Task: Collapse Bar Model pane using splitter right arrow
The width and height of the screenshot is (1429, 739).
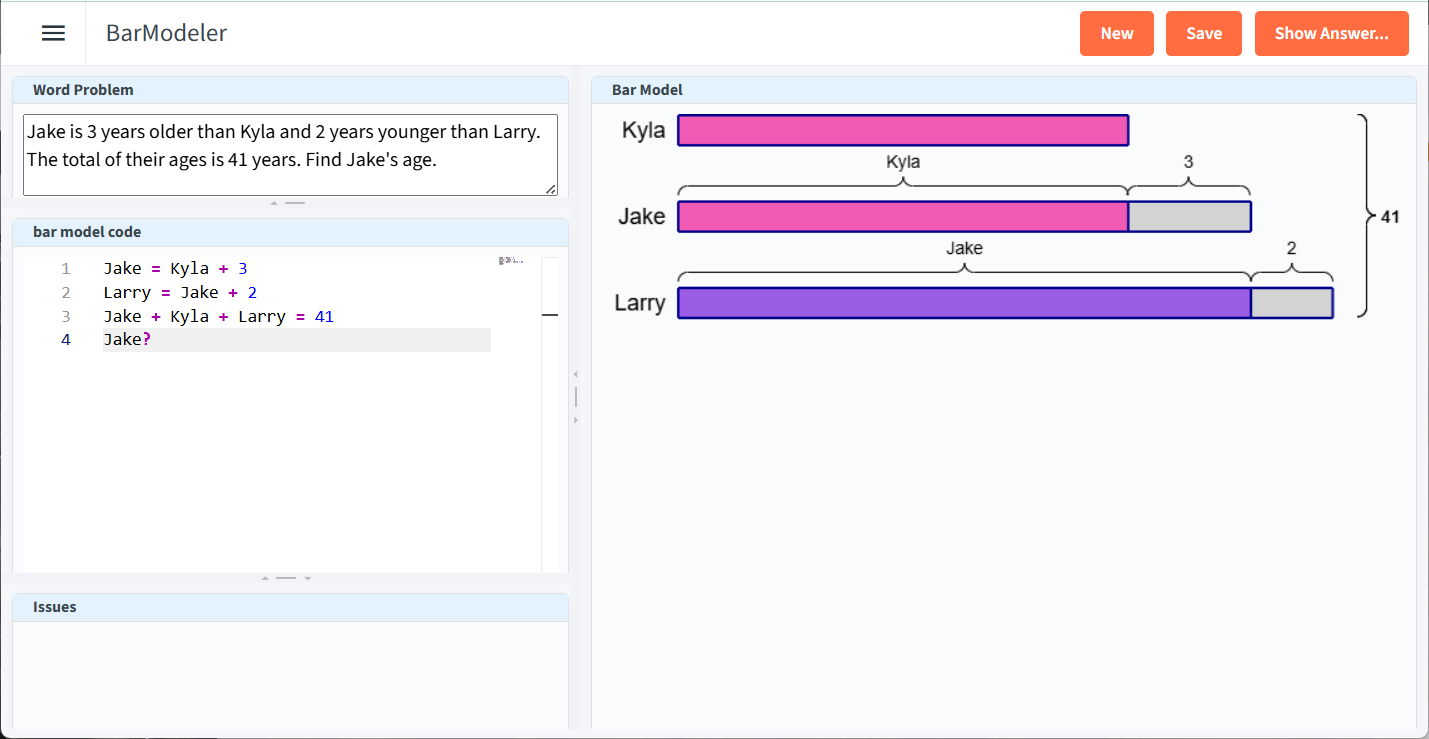Action: [575, 421]
